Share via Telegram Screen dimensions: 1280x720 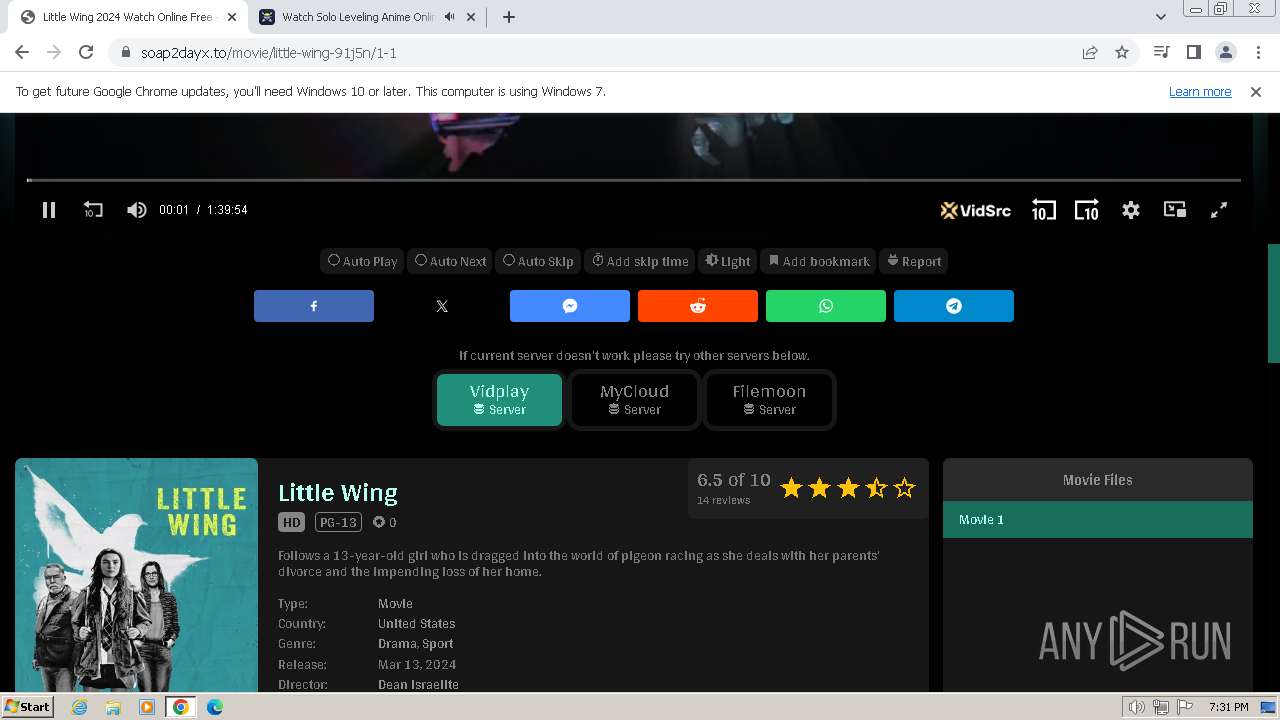(954, 306)
